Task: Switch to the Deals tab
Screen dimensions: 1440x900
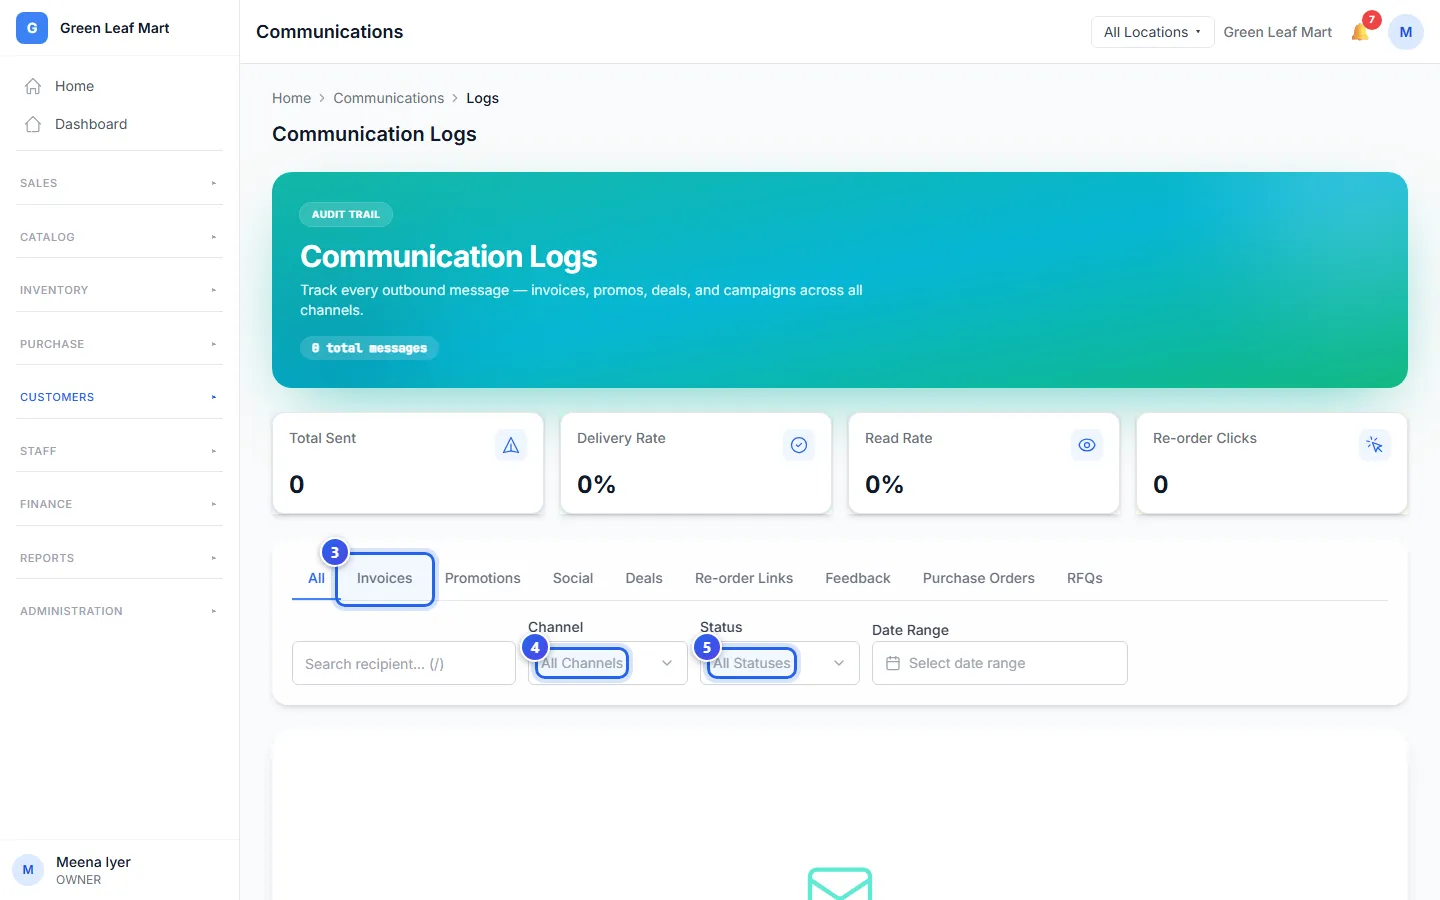Action: 644,578
